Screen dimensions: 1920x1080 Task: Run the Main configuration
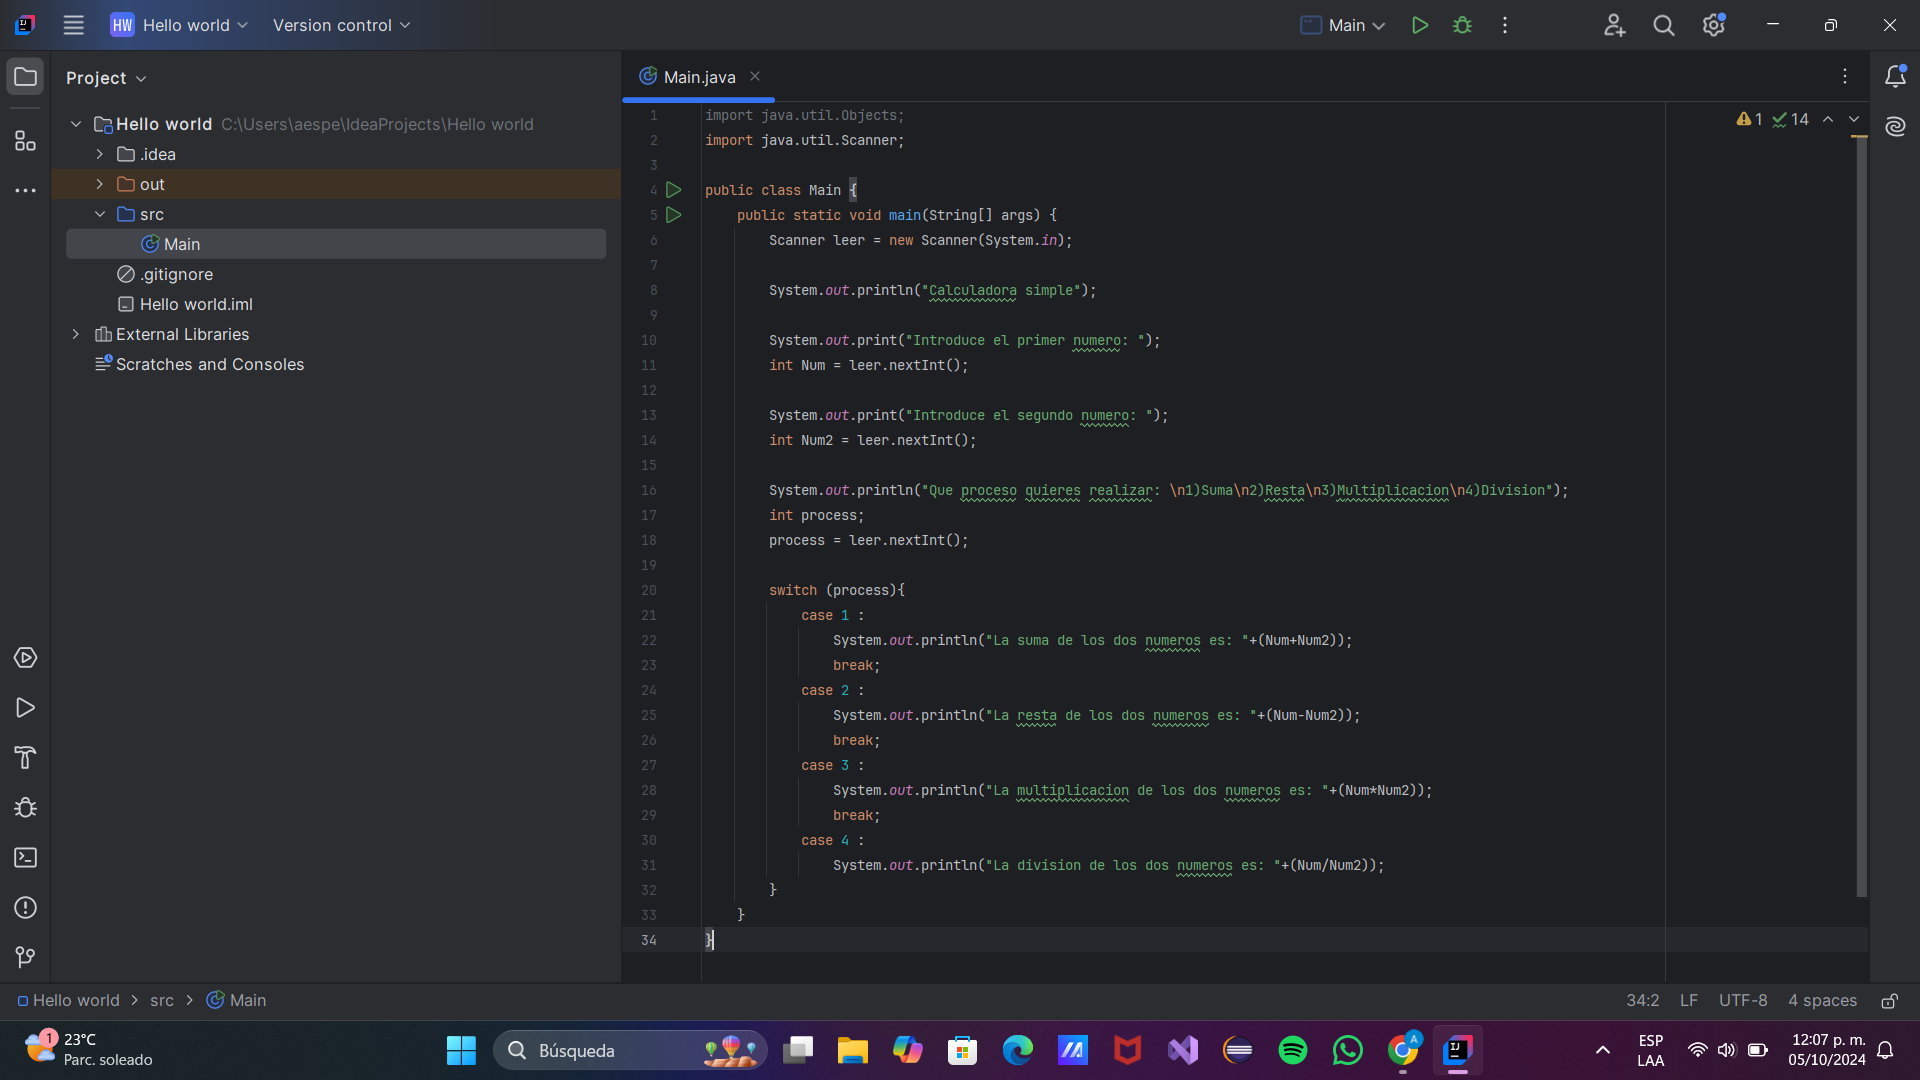tap(1419, 25)
